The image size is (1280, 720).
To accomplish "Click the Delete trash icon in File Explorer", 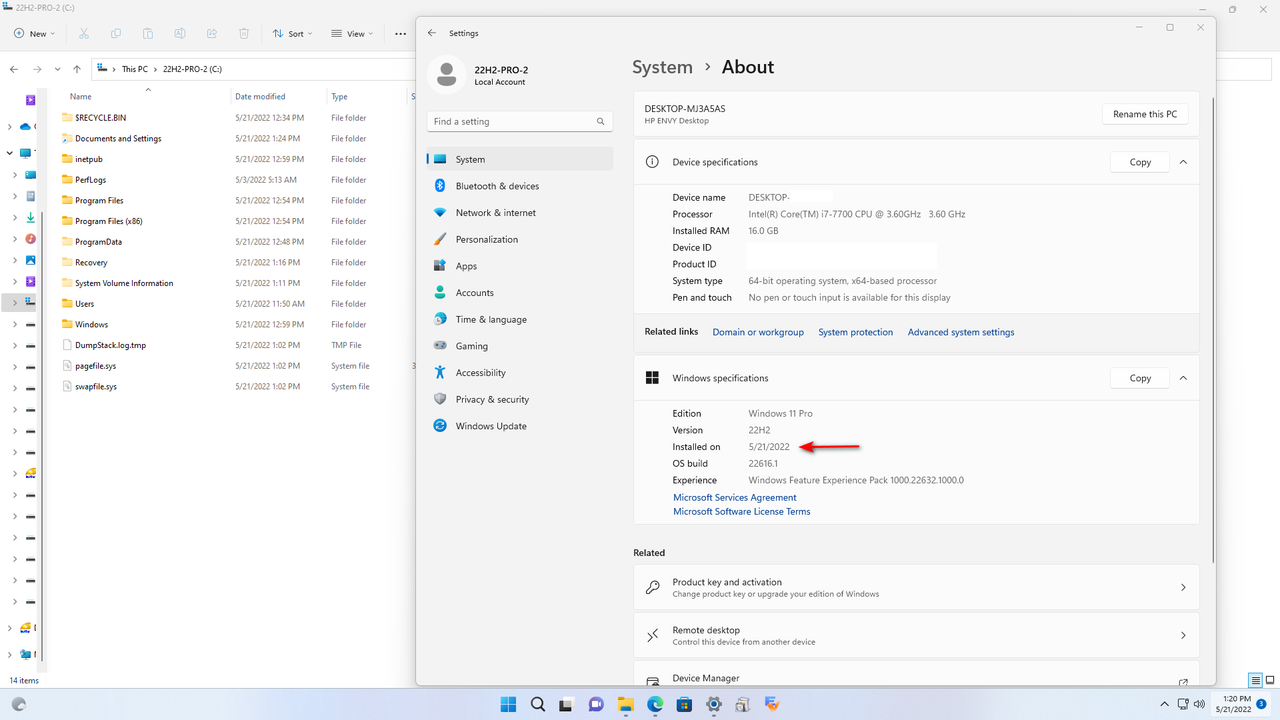I will tap(244, 33).
